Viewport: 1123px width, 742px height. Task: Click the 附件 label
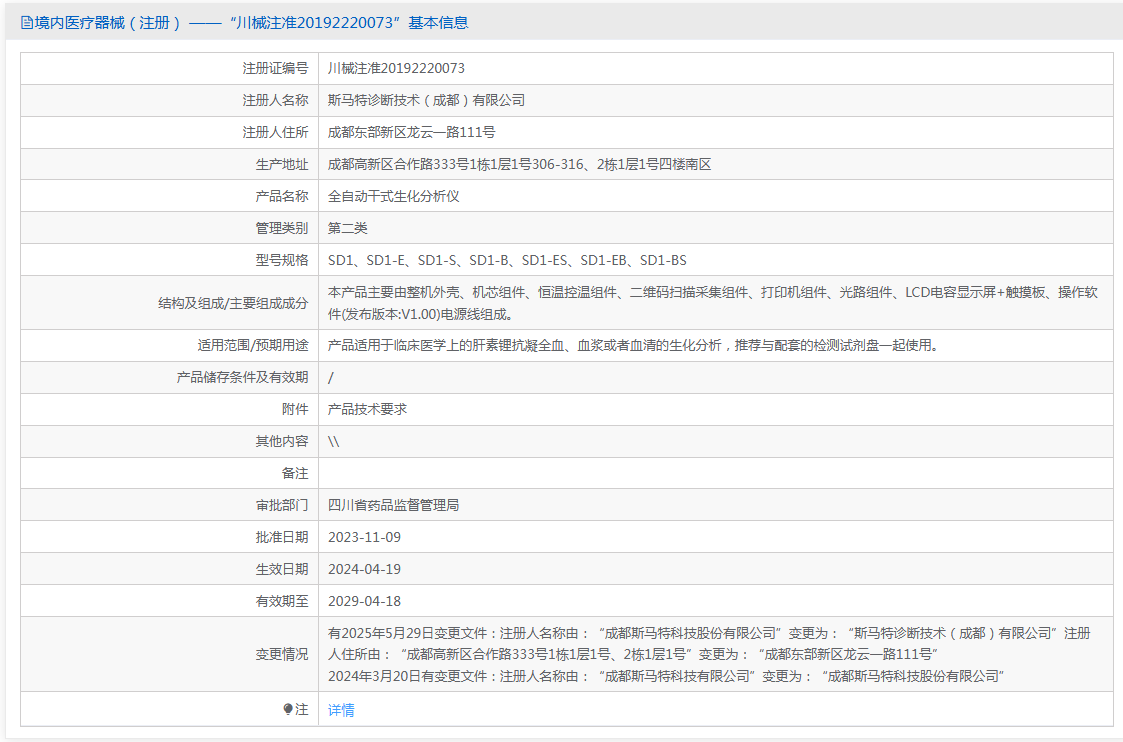click(295, 409)
